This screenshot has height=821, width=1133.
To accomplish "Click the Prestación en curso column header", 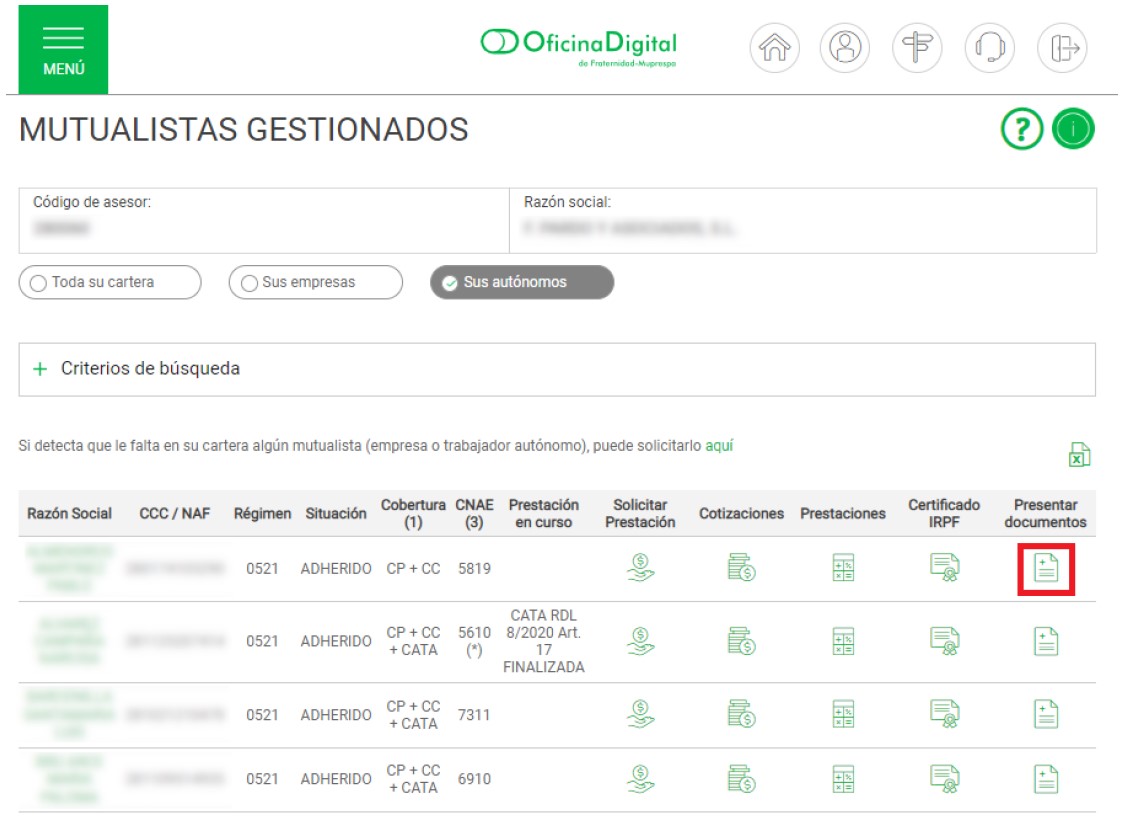I will 543,513.
